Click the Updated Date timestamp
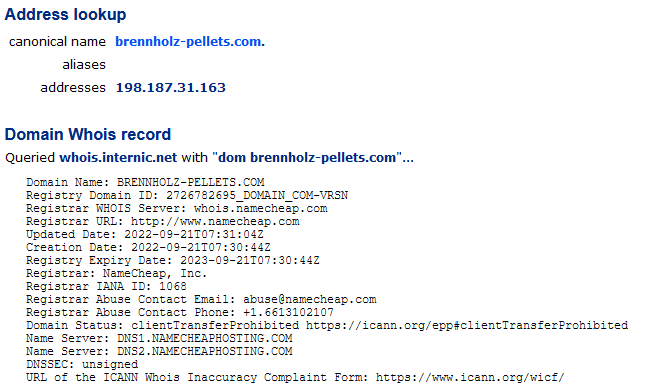The image size is (649, 386). [194, 235]
